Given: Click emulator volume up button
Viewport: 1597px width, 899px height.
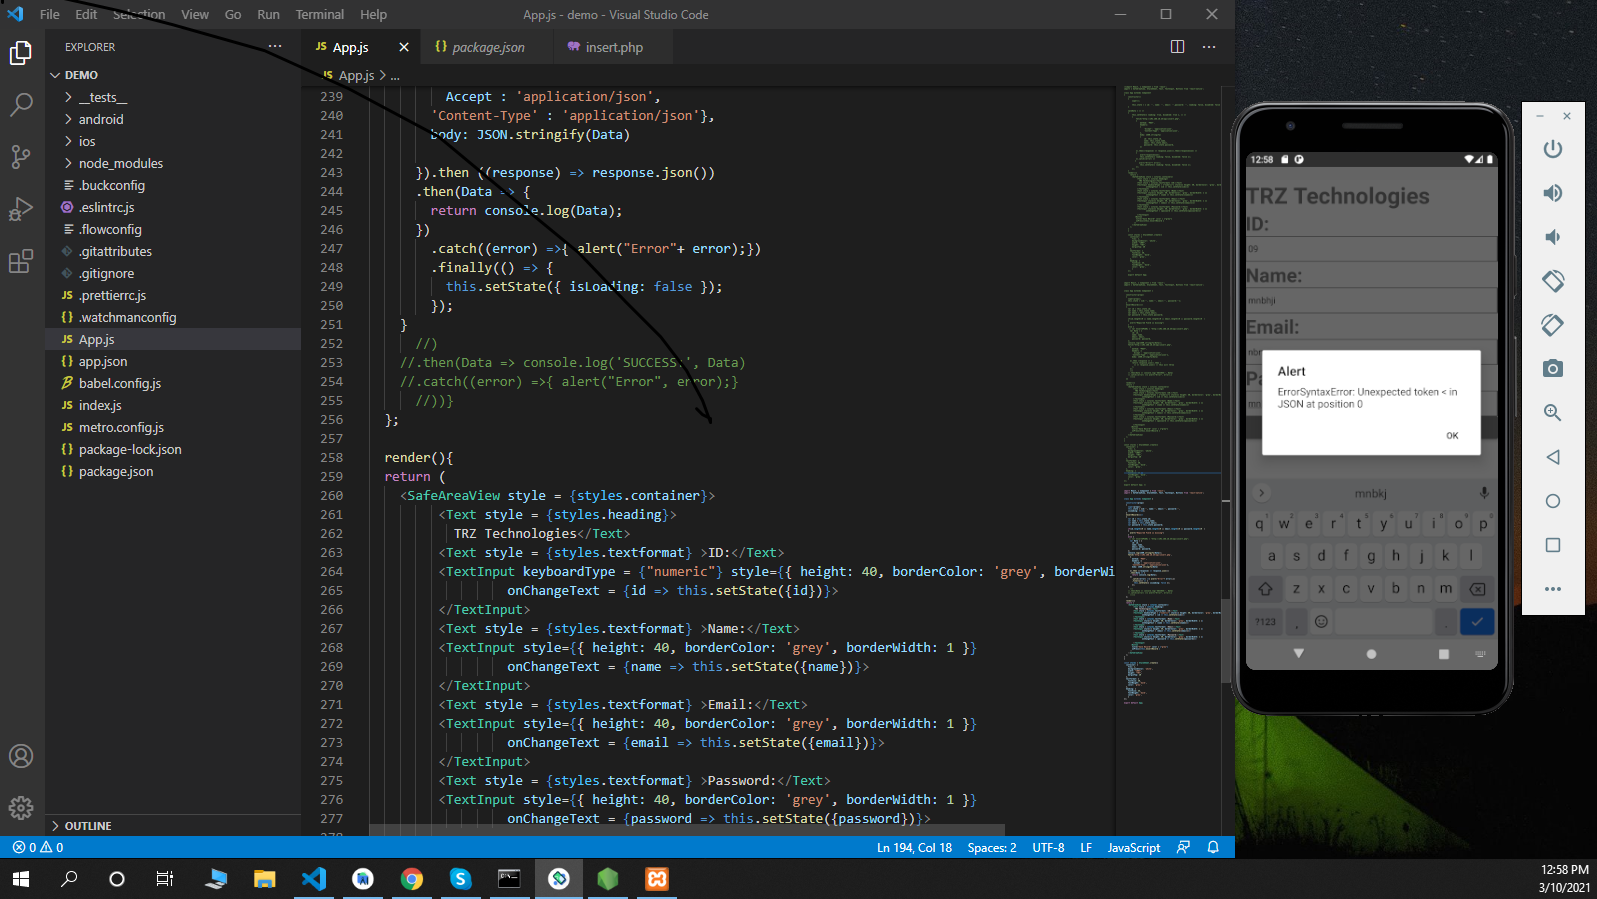Looking at the screenshot, I should [x=1553, y=193].
